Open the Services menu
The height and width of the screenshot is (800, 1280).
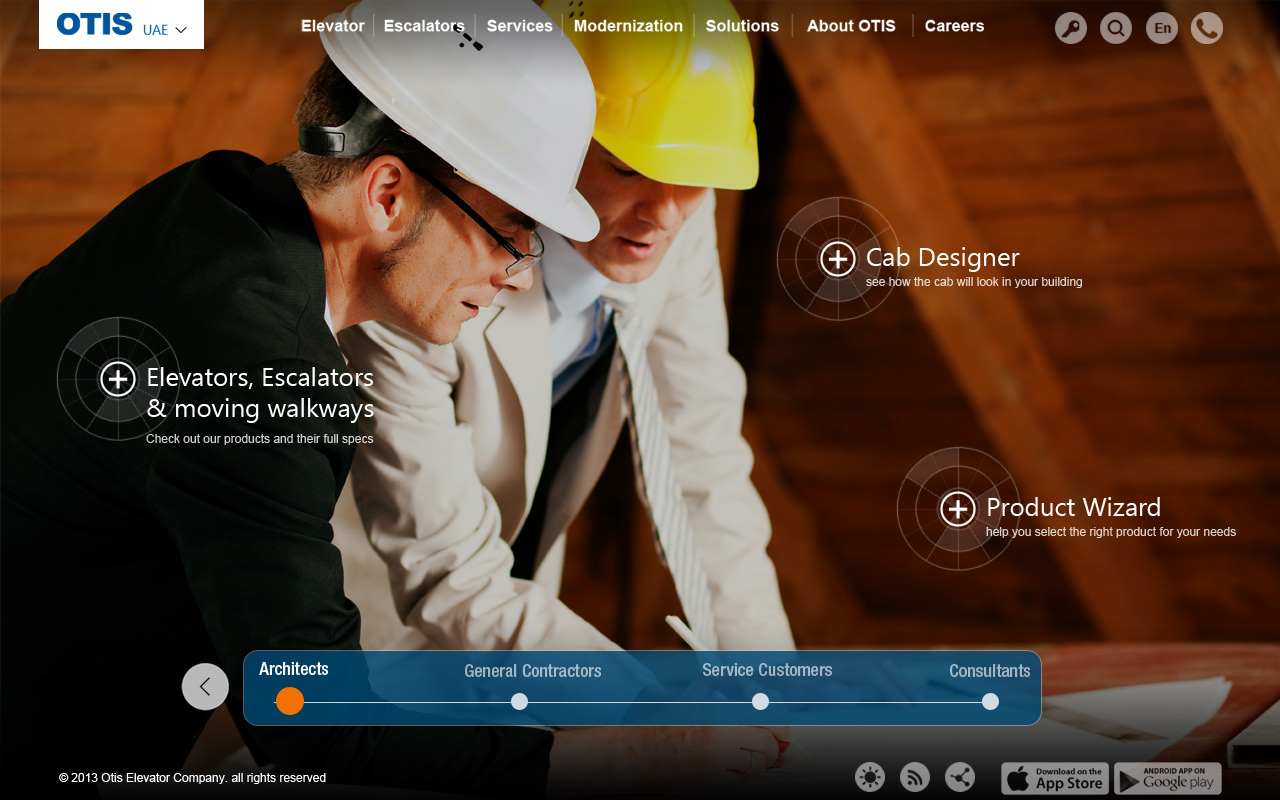click(x=520, y=26)
